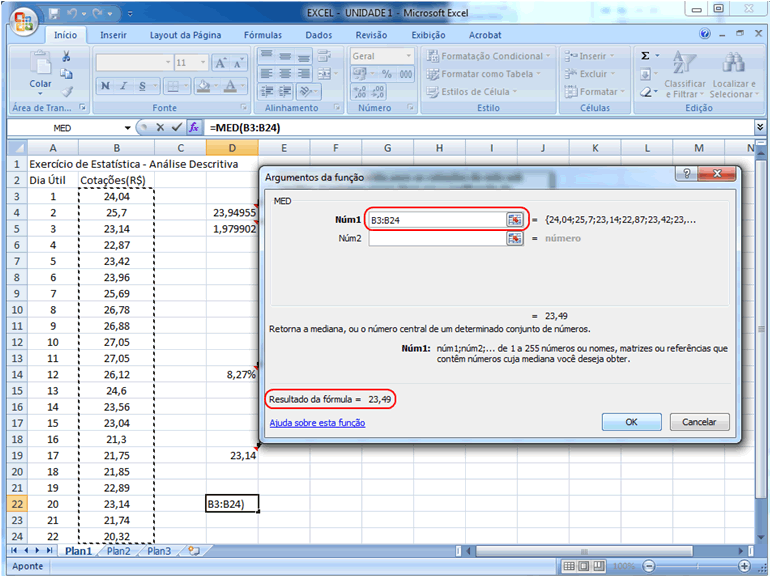This screenshot has height=576, width=770.
Task: Open the Name Box dropdown arrow
Action: (127, 128)
